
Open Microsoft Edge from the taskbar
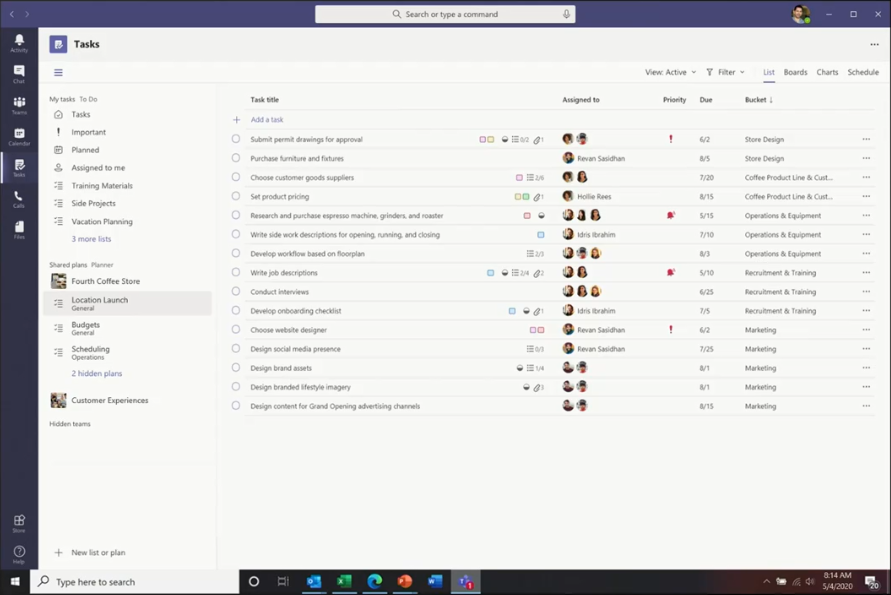(374, 581)
